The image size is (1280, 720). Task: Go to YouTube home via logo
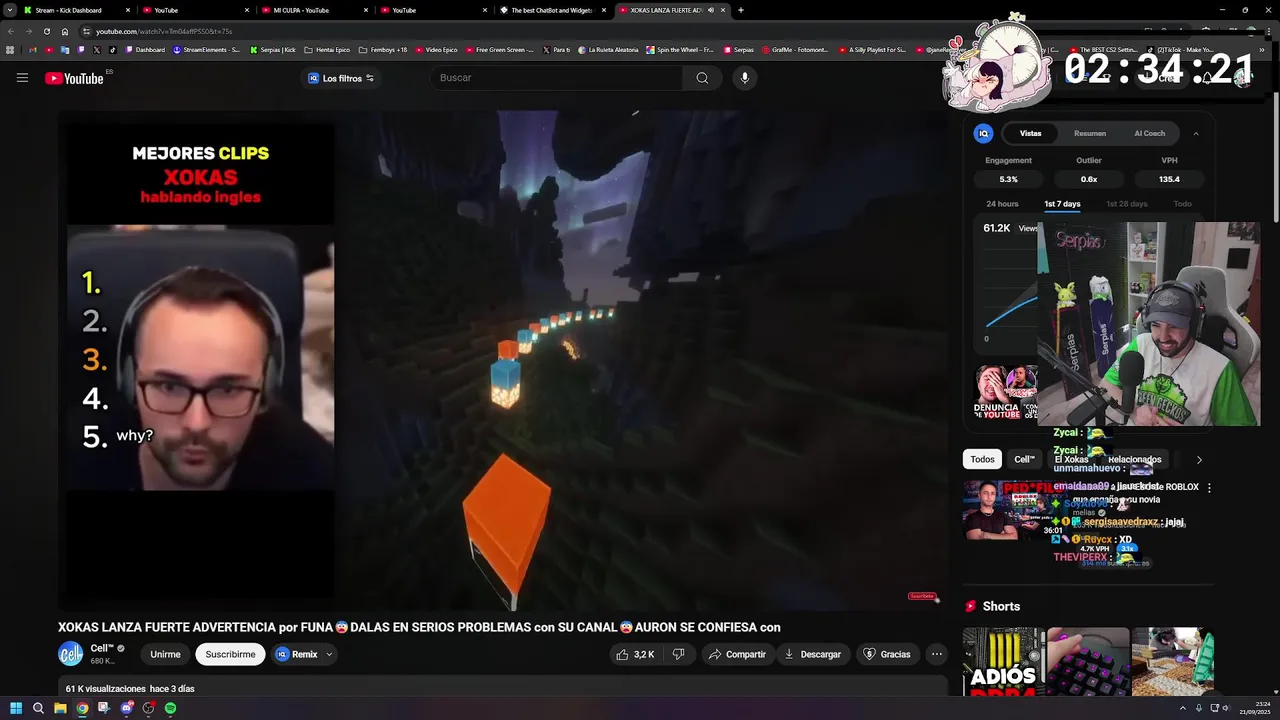pos(74,78)
